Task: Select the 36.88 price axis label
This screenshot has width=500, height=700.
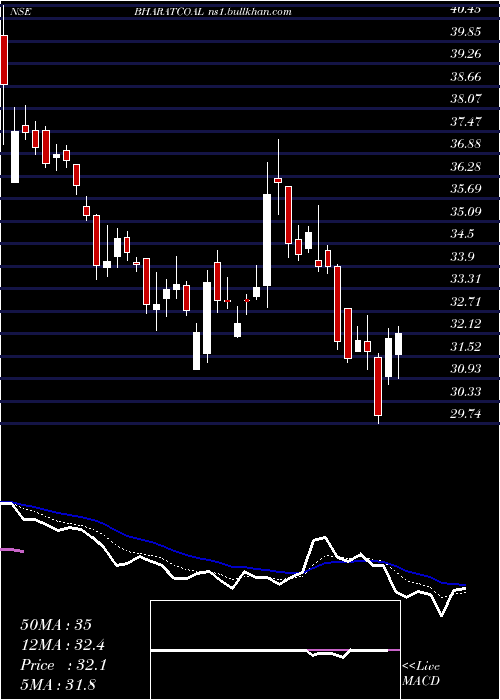Action: pyautogui.click(x=466, y=144)
